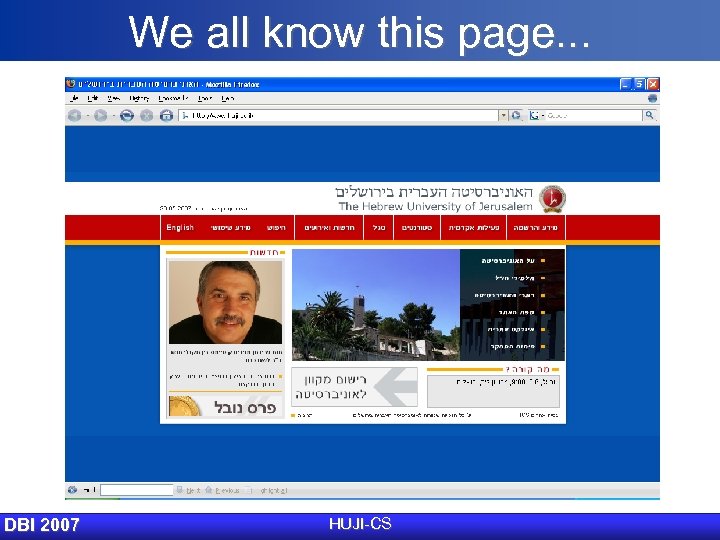
Task: Click the activity throbber icon by menu bar
Action: pos(652,98)
